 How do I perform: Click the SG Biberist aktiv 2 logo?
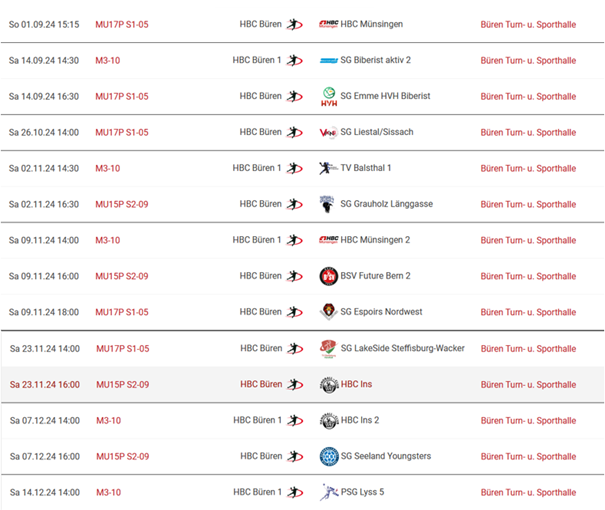click(329, 61)
